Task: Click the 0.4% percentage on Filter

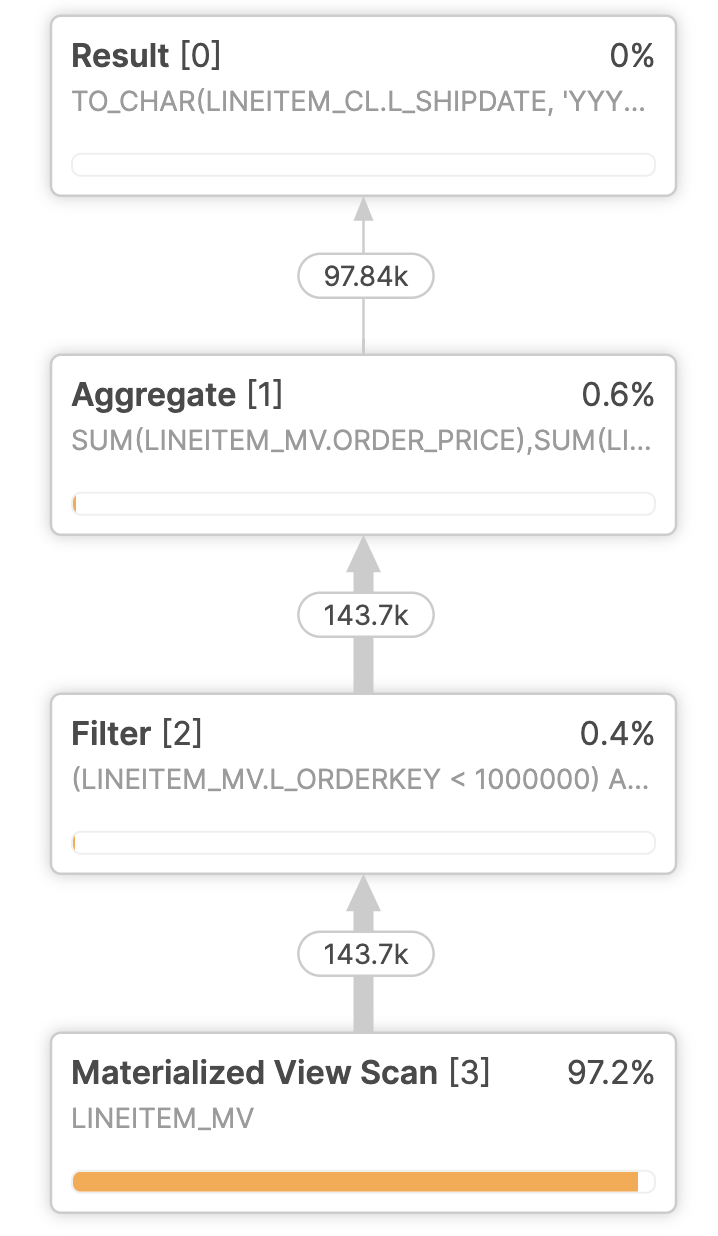Action: (617, 734)
